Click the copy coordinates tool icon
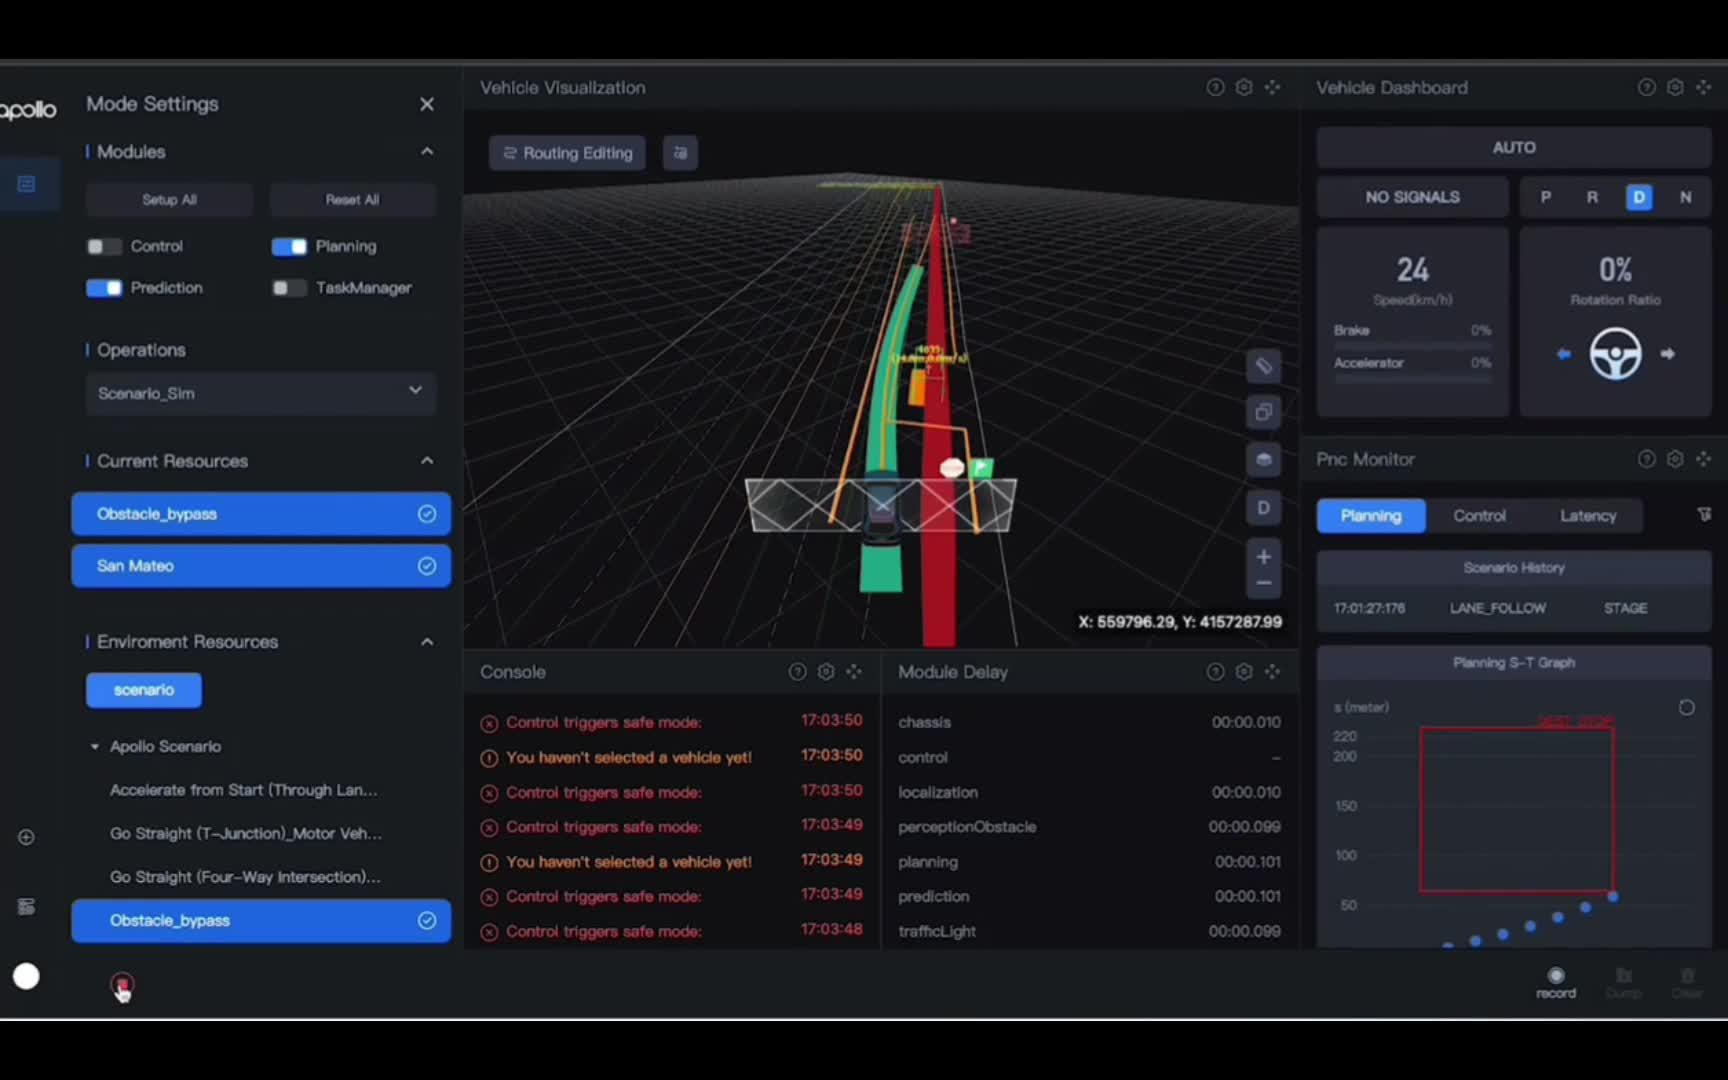 [x=1264, y=412]
